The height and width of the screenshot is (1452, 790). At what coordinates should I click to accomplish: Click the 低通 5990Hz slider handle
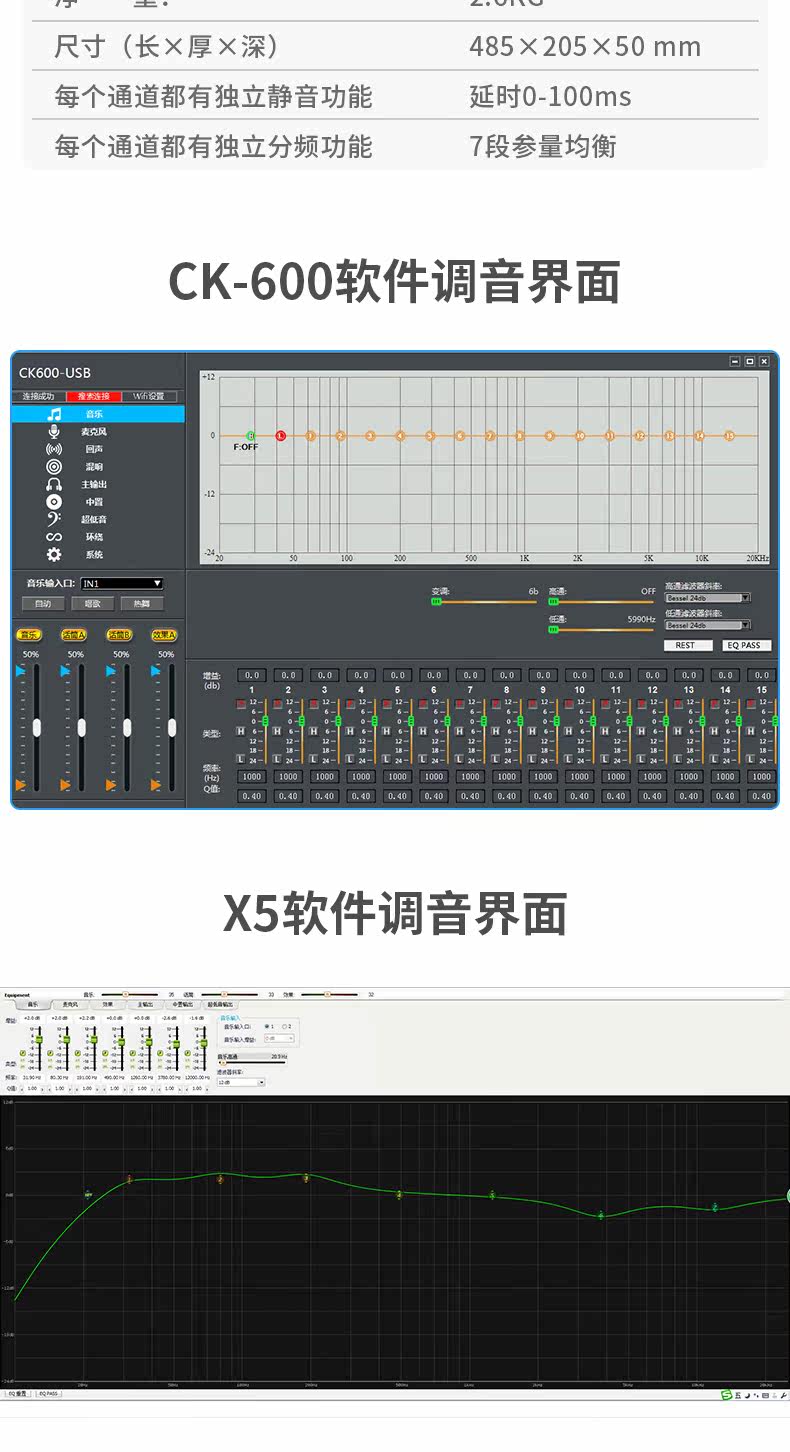click(x=553, y=629)
